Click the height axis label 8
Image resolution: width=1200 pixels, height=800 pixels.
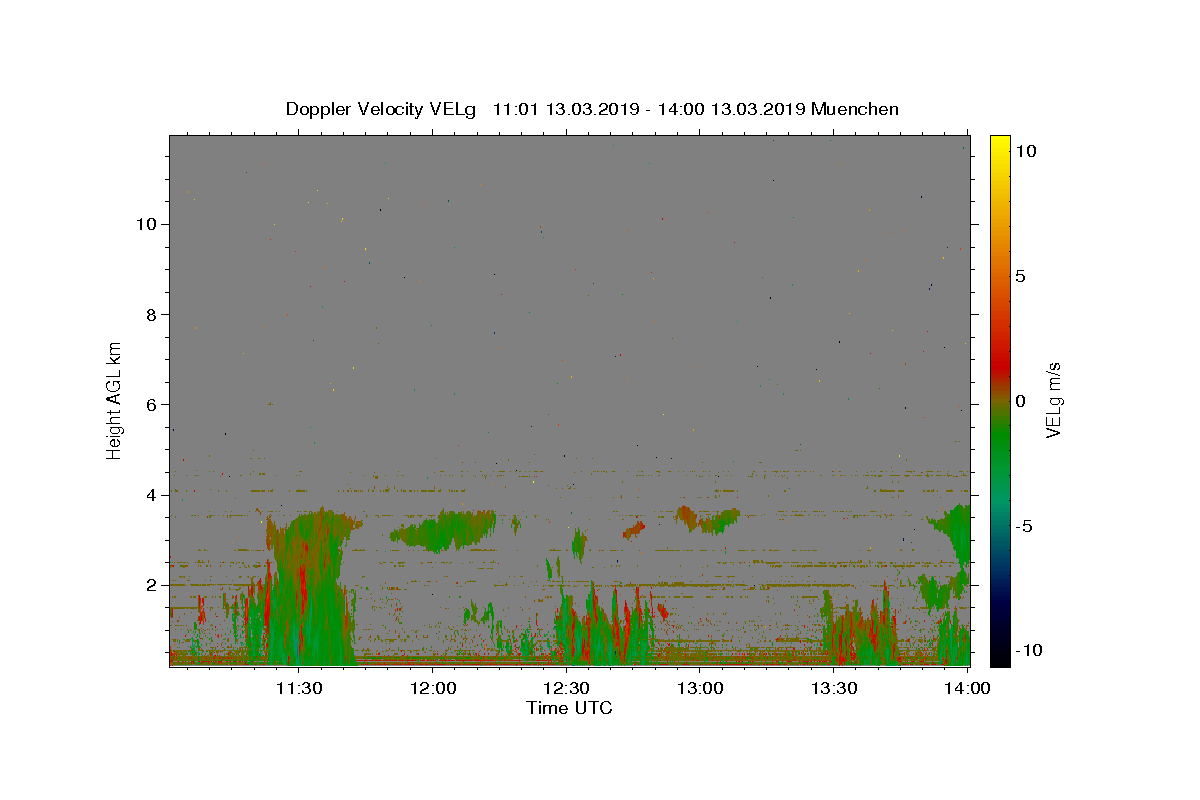(151, 314)
